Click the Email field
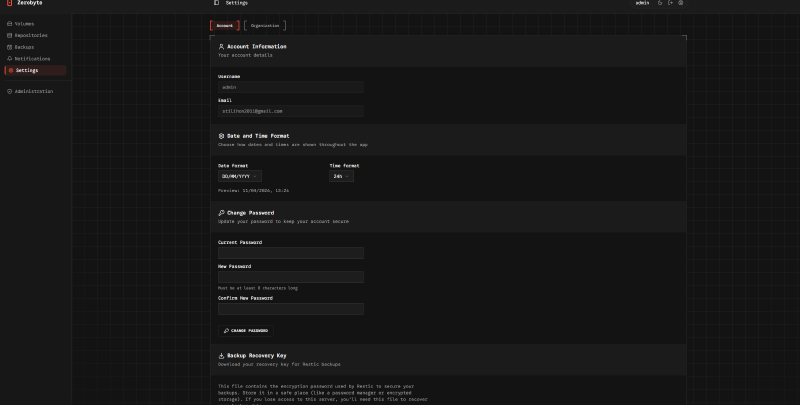This screenshot has height=405, width=800. 291,111
